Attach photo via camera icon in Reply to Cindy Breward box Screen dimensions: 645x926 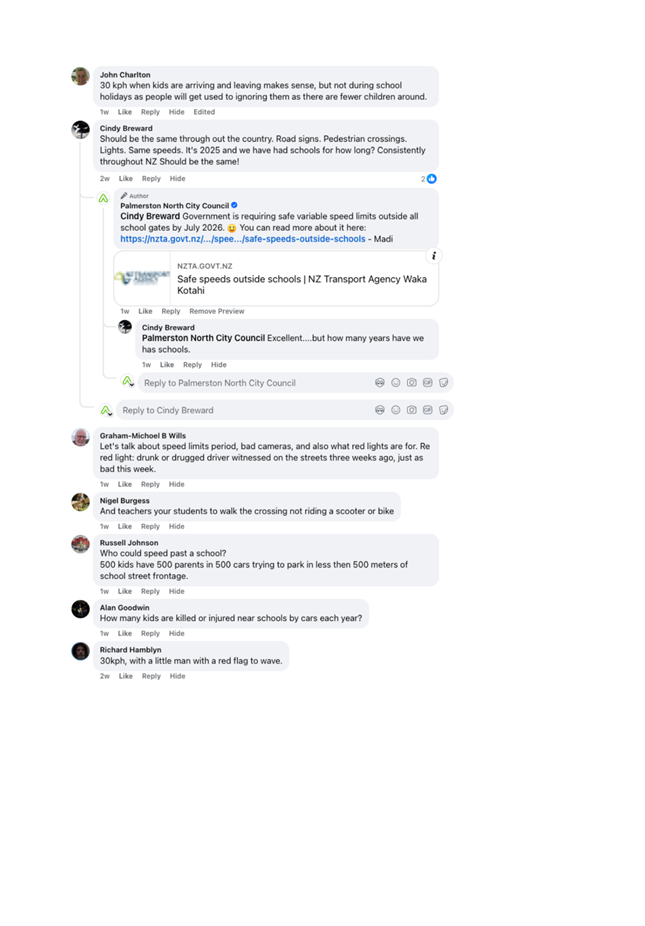(x=412, y=410)
